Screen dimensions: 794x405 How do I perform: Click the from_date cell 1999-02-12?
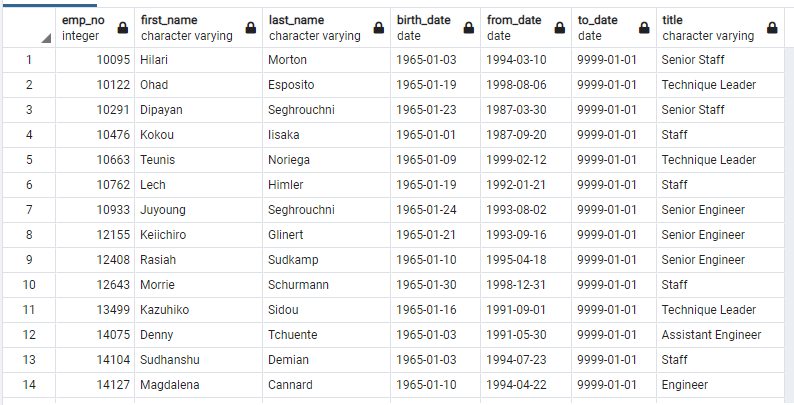point(526,159)
